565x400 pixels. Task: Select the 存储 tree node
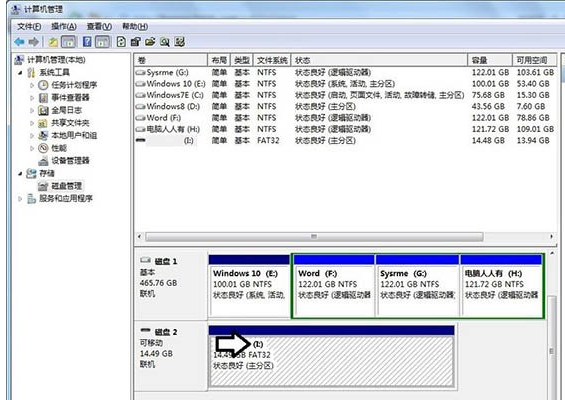tap(41, 173)
